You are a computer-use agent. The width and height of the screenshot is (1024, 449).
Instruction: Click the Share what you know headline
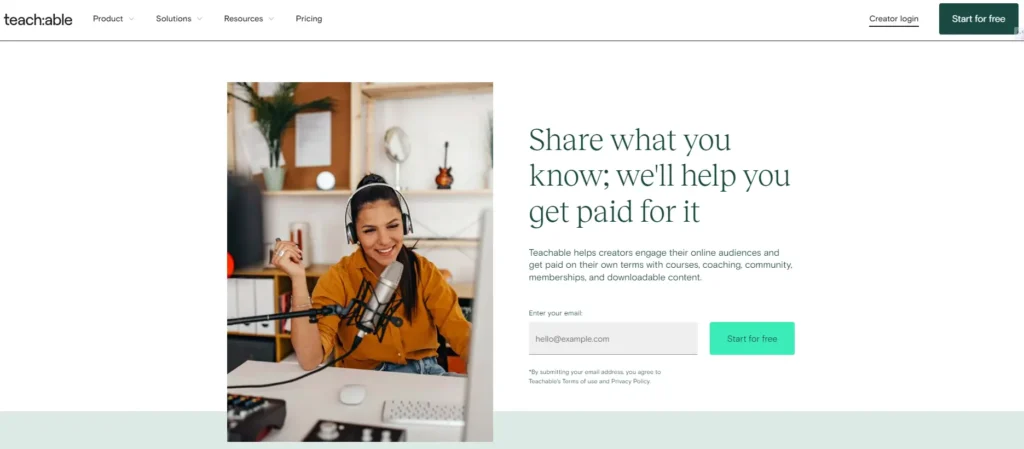[659, 176]
